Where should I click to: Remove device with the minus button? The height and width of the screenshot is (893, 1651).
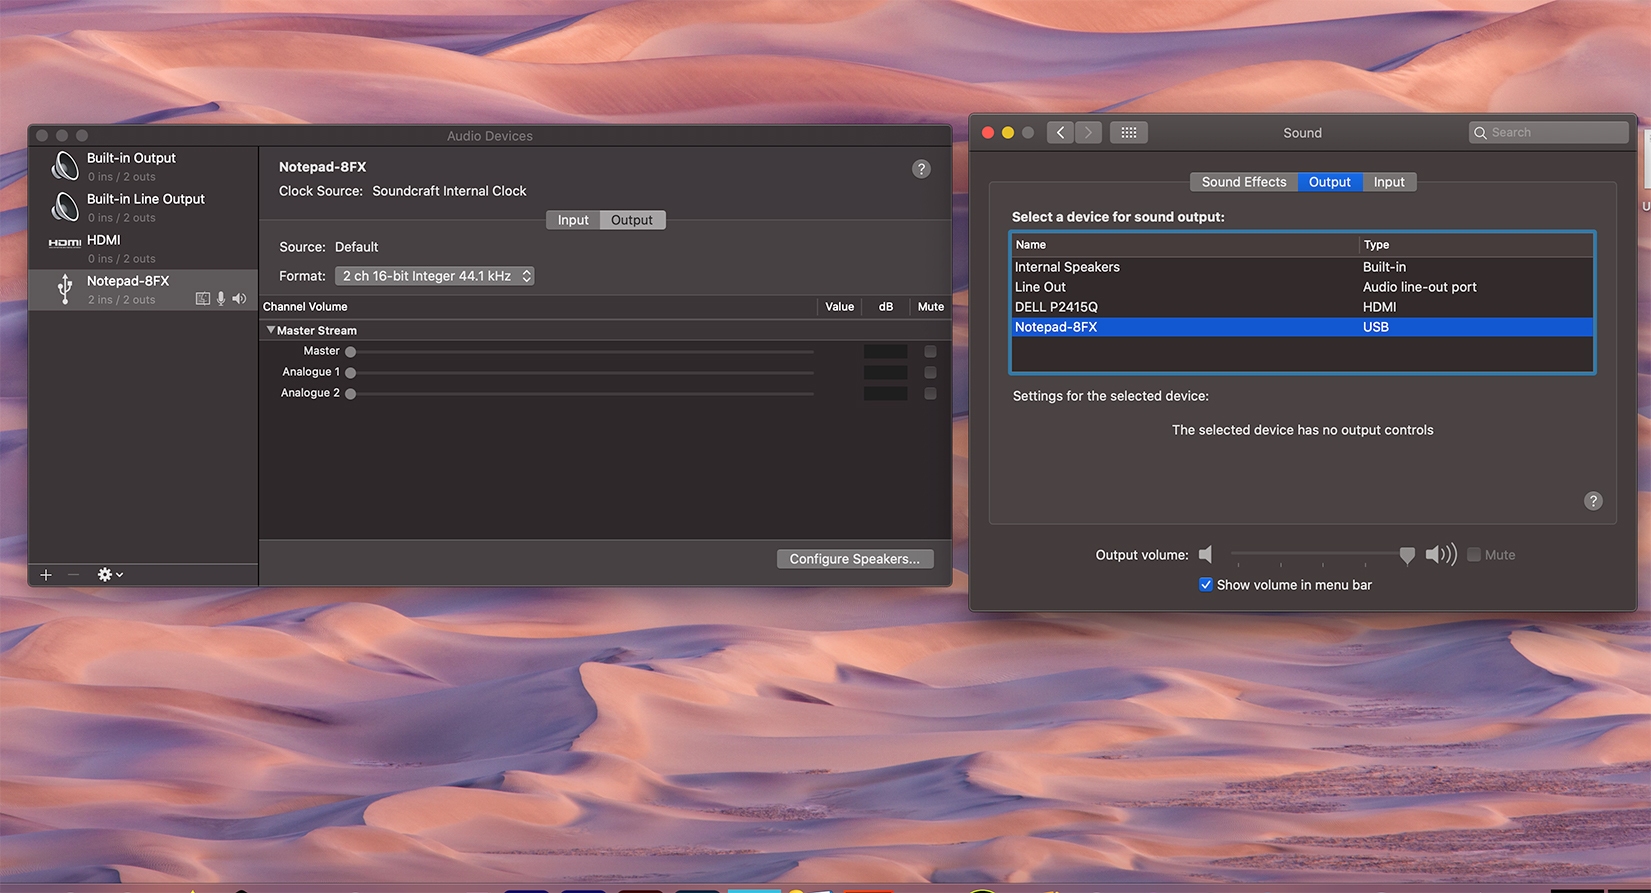tap(73, 574)
